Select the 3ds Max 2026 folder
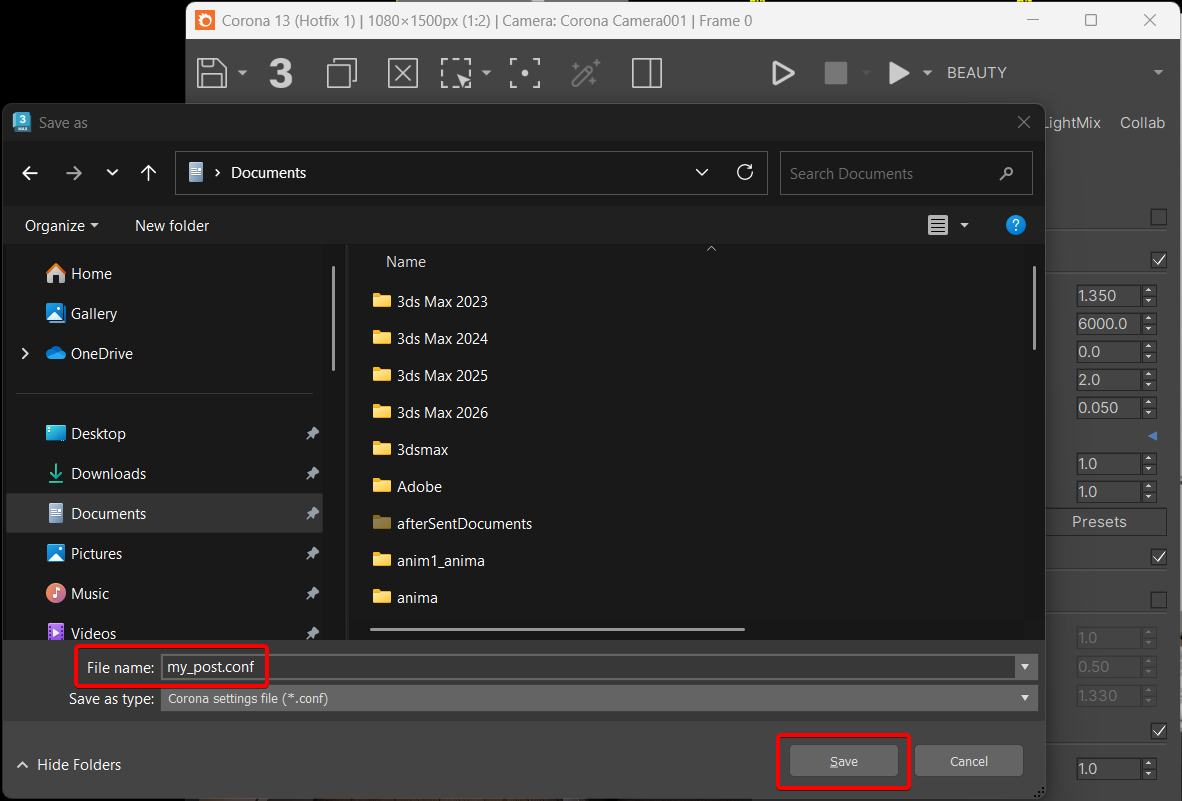Viewport: 1182px width, 801px height. point(430,412)
